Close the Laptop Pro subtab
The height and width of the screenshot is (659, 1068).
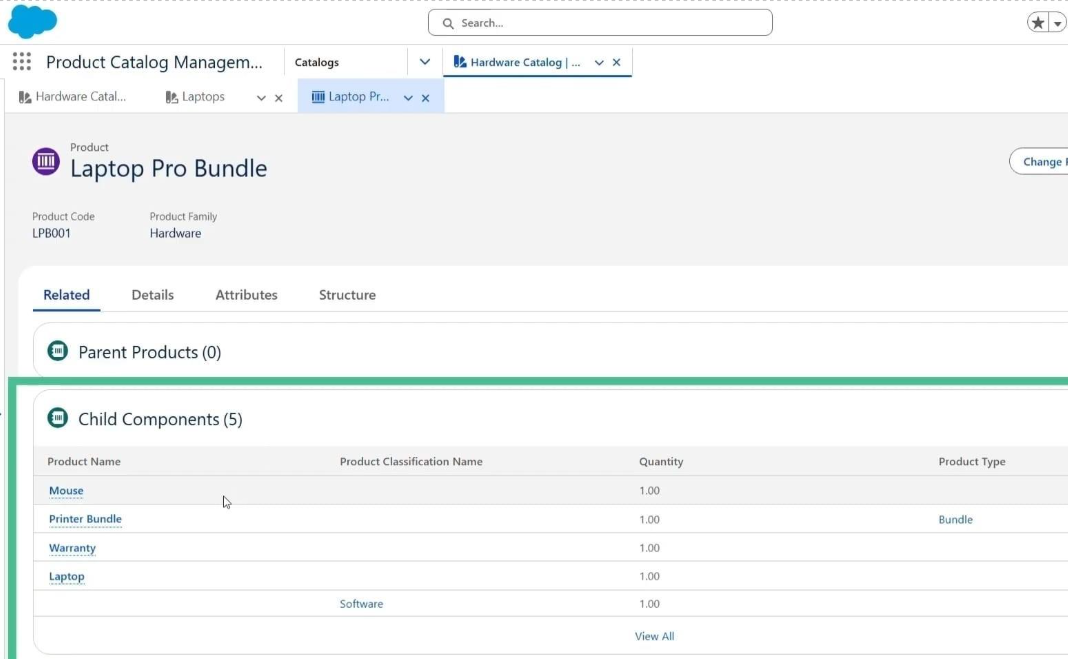(x=426, y=98)
